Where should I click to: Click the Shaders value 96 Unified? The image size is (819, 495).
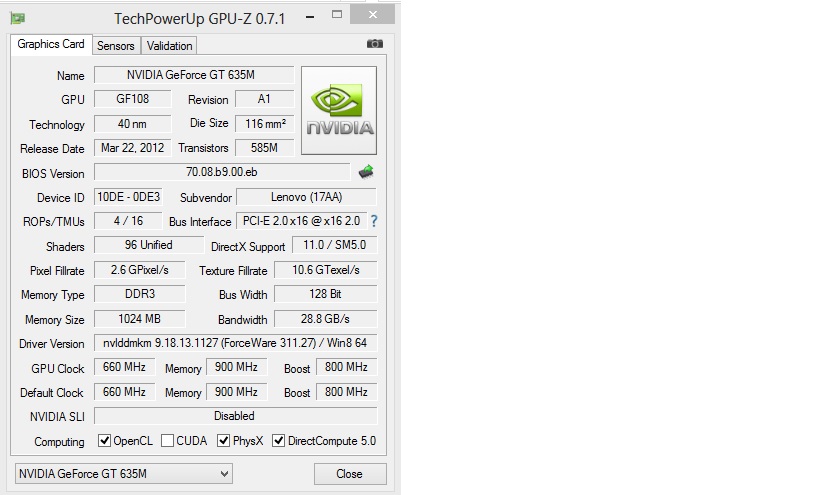point(149,245)
